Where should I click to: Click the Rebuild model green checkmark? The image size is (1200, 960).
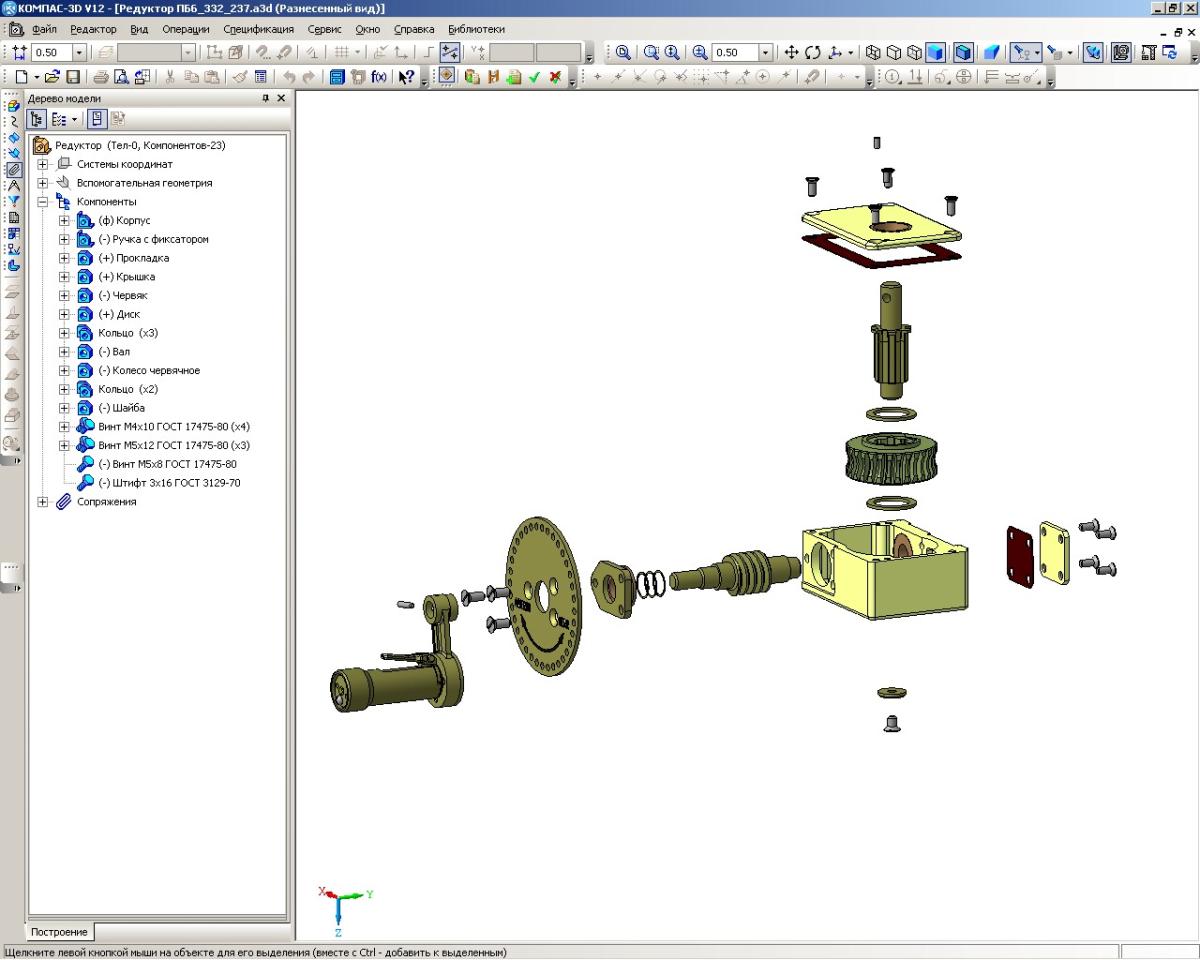pos(534,76)
